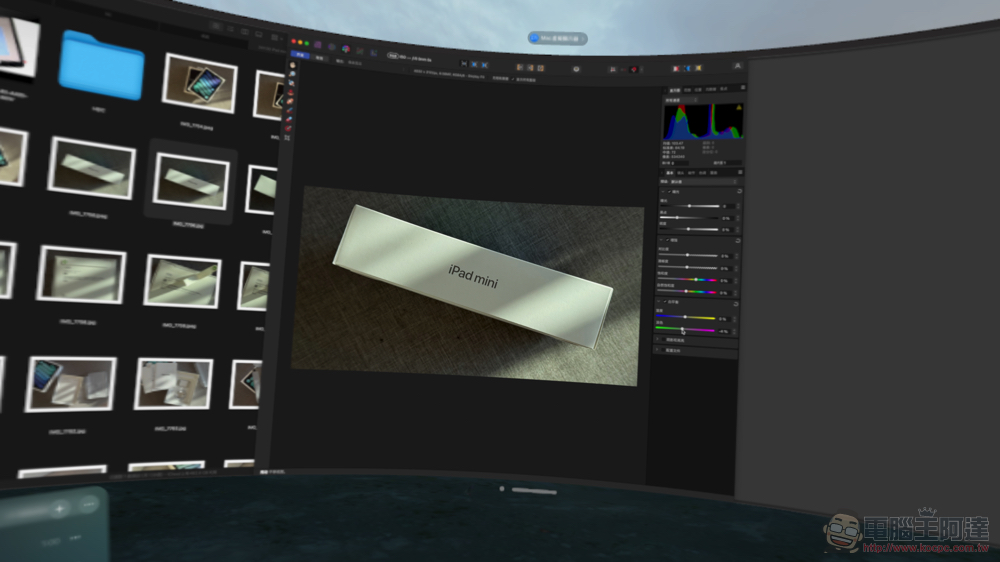This screenshot has width=1000, height=562.
Task: Toggle the Exposure section checkbox
Action: (x=670, y=191)
